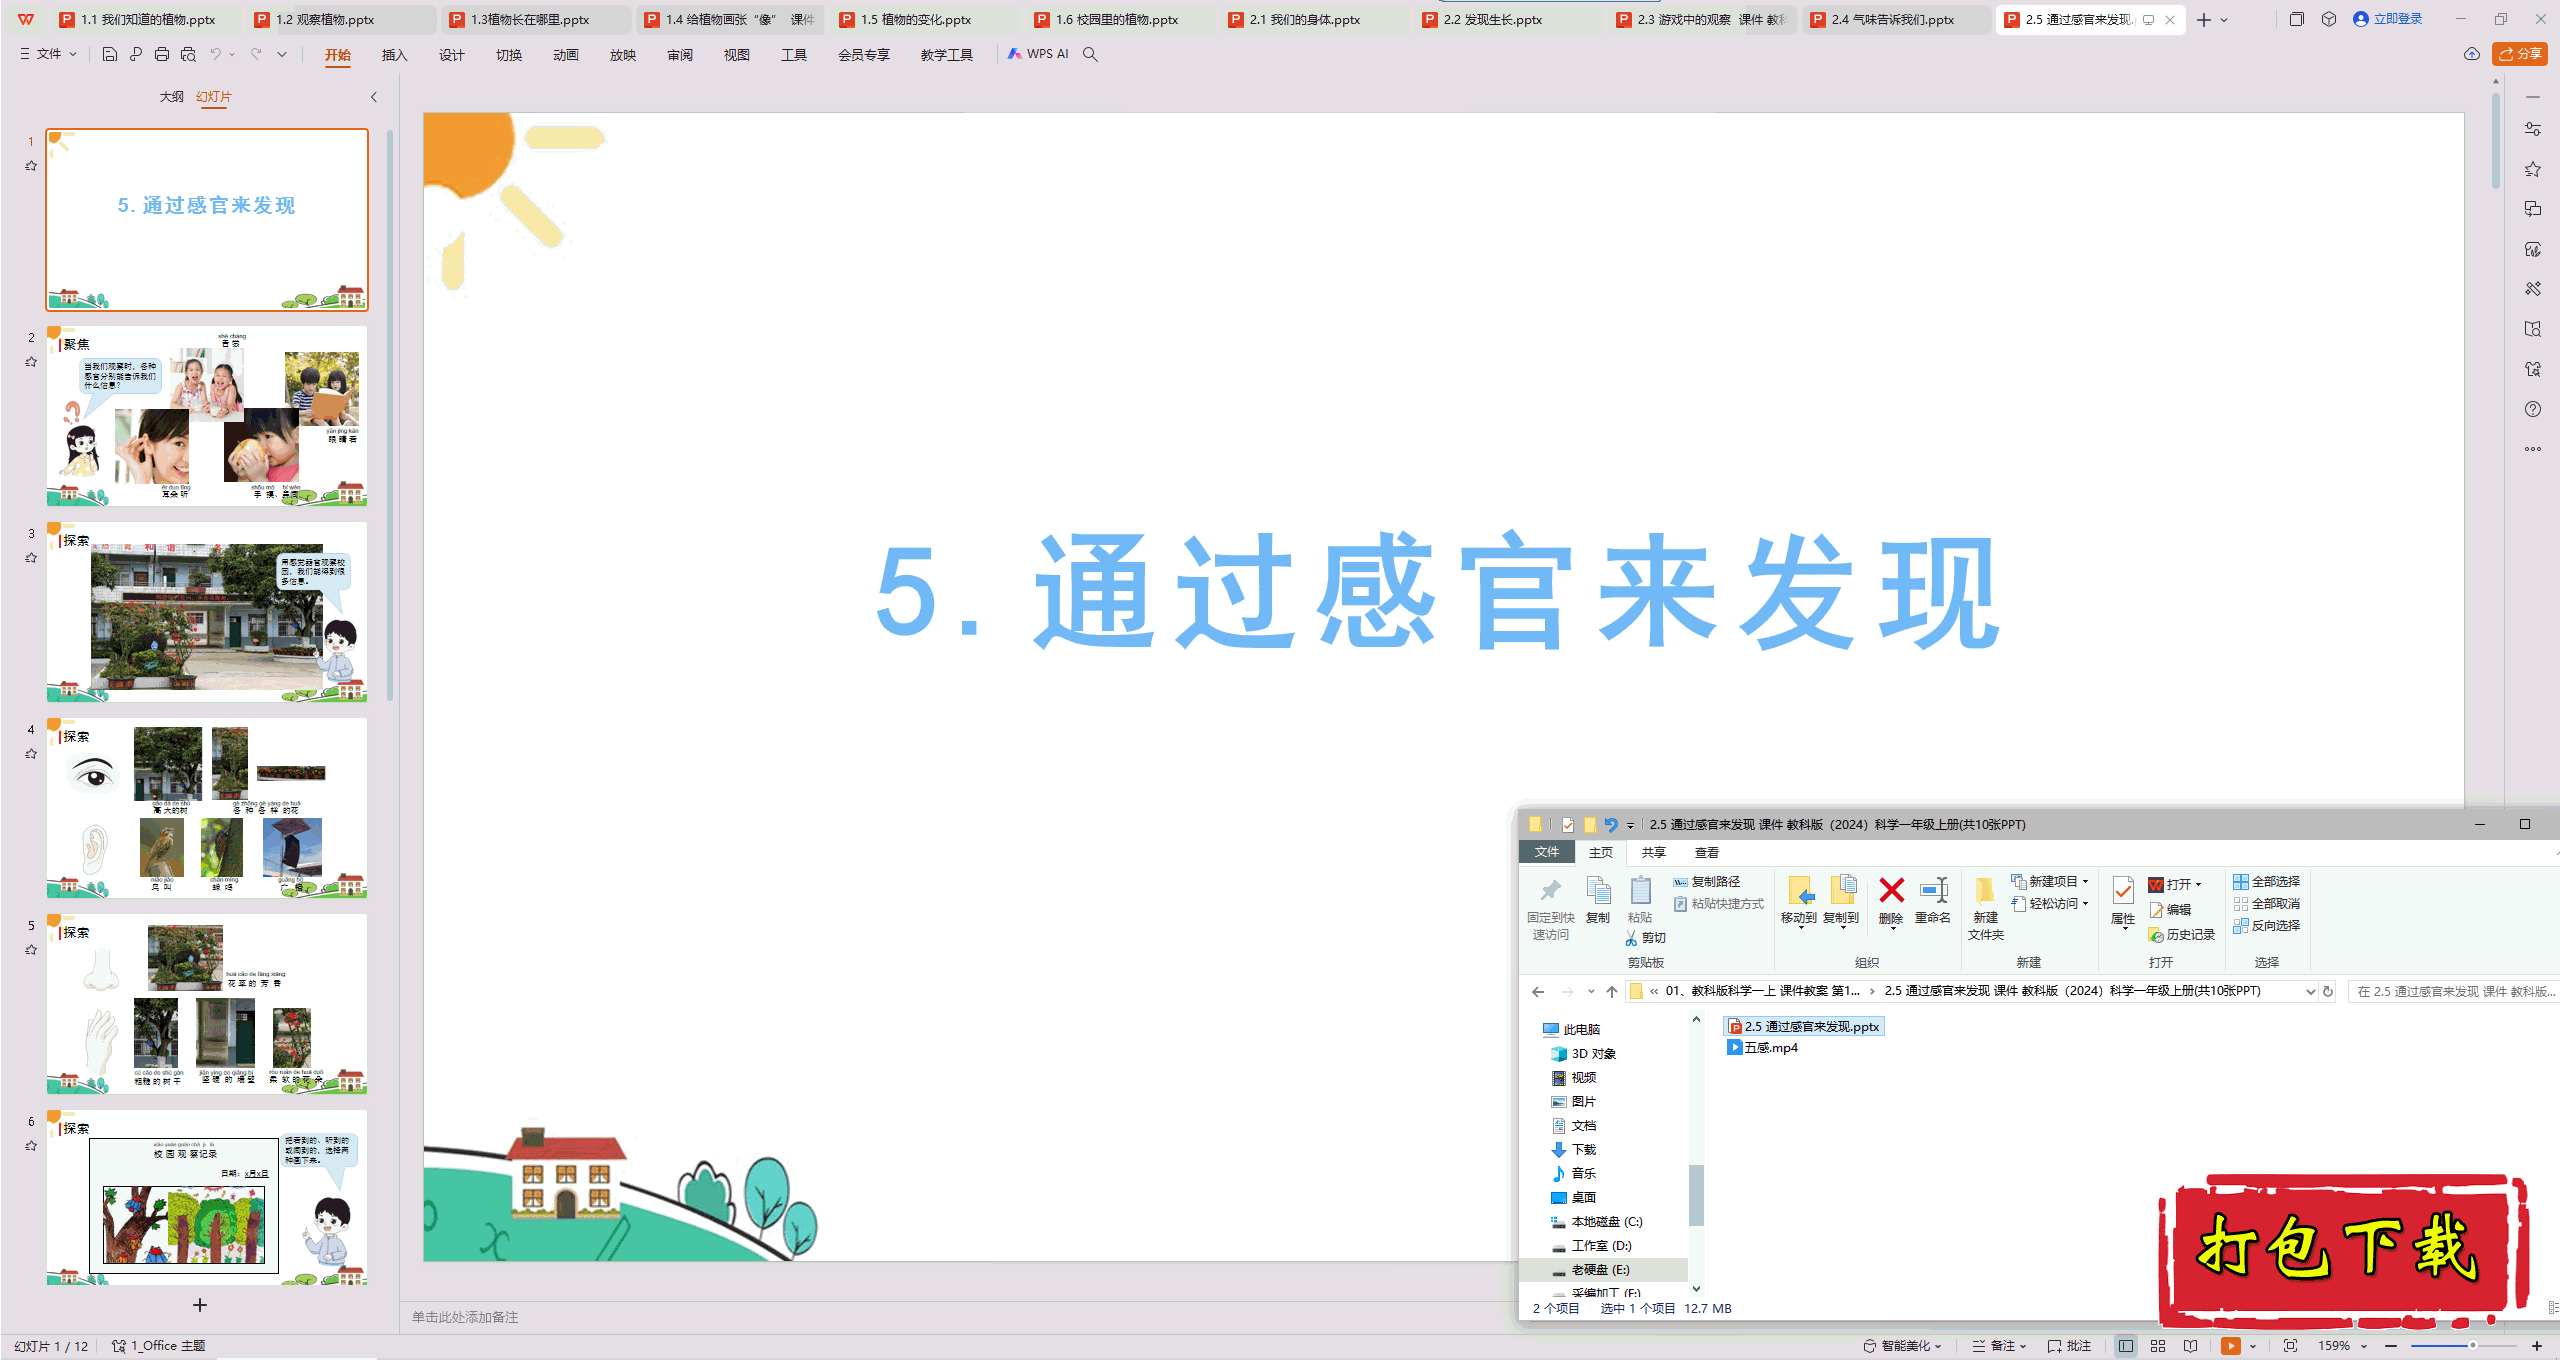
Task: Click the 复制 copy icon in Explorer ribbon
Action: coord(1598,900)
